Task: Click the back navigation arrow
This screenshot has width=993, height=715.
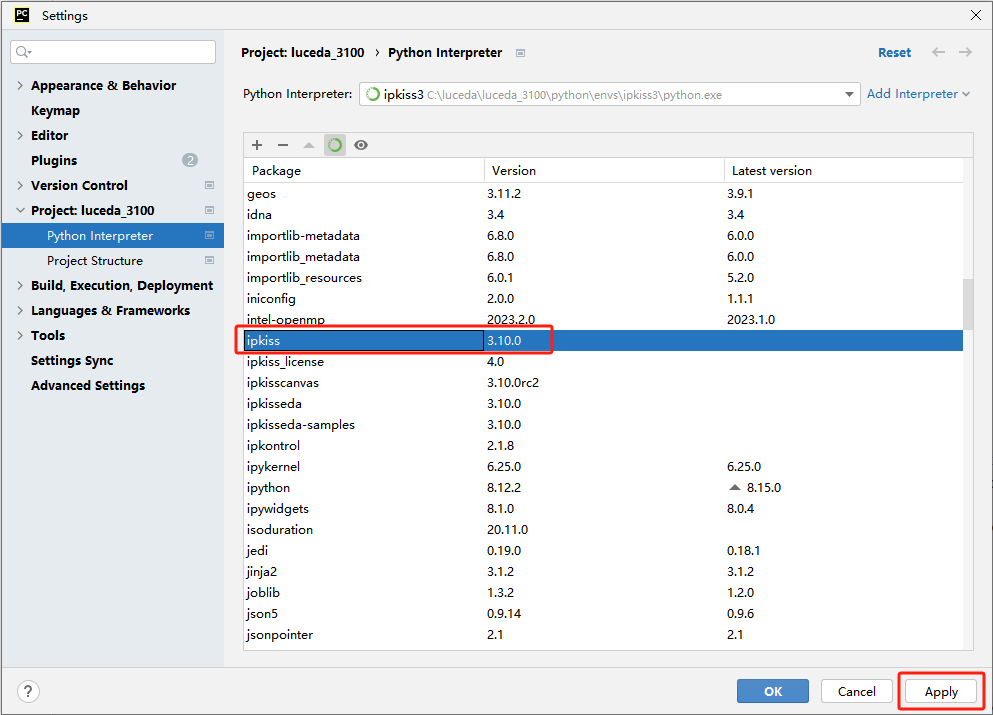Action: point(939,52)
